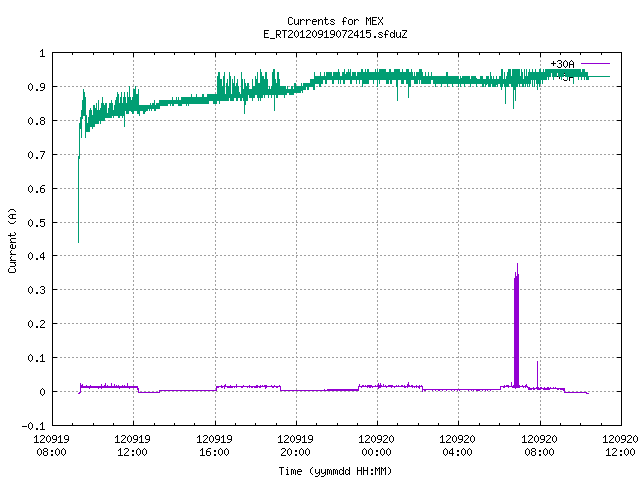Screen dimensions: 640x480
Task: Click y-axis tick label 0.8
Action: (36, 121)
